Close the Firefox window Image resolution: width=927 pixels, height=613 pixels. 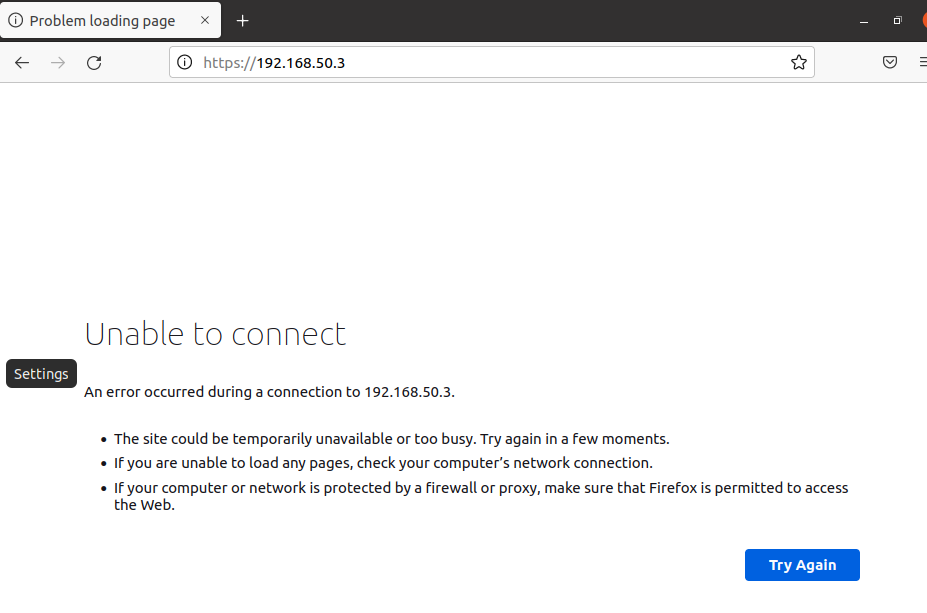tap(923, 21)
